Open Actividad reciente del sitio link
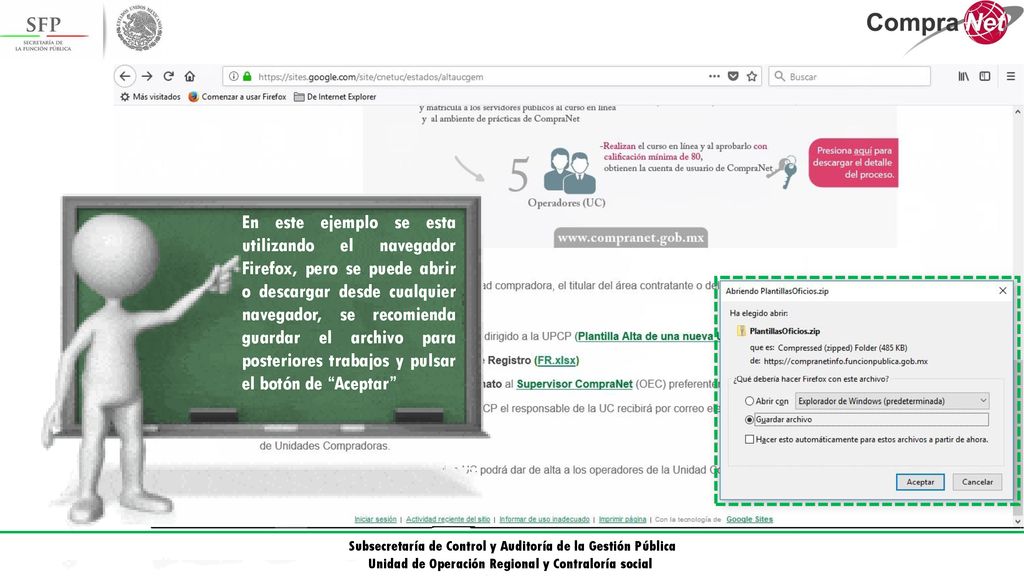 (448, 519)
